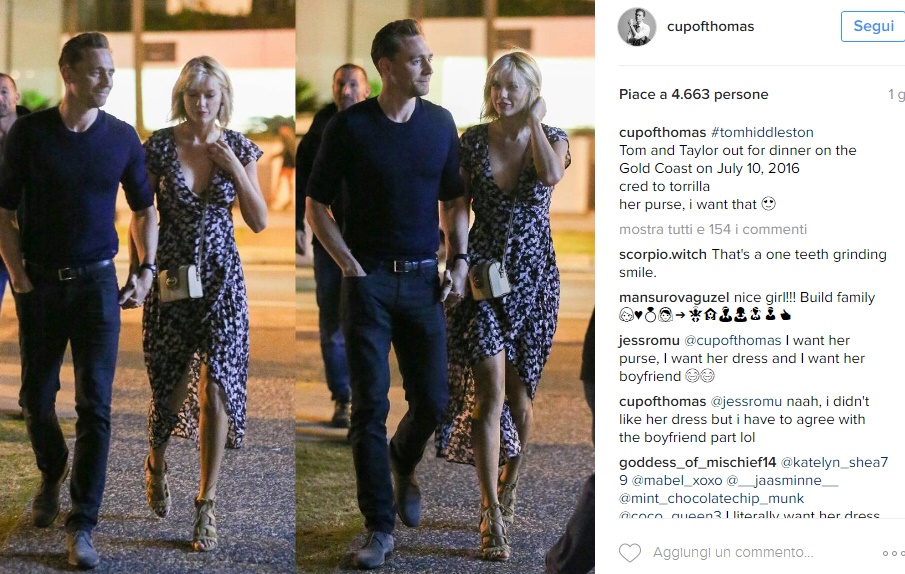Viewport: 905px width, 574px height.
Task: Open the #tomhiddleston hashtag
Action: [762, 132]
